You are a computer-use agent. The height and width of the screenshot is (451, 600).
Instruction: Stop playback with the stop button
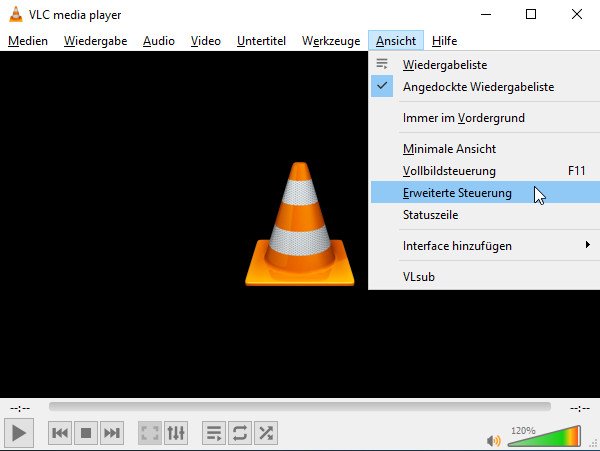tap(86, 433)
